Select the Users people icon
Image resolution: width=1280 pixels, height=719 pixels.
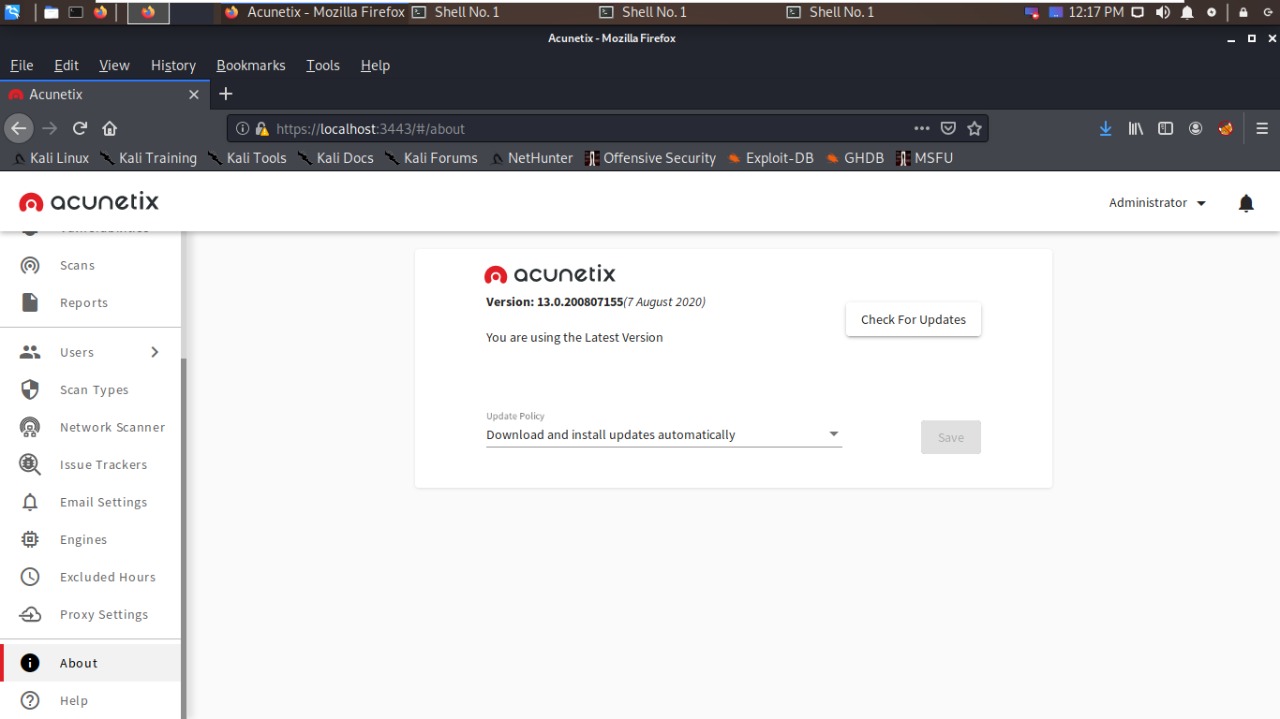(30, 352)
